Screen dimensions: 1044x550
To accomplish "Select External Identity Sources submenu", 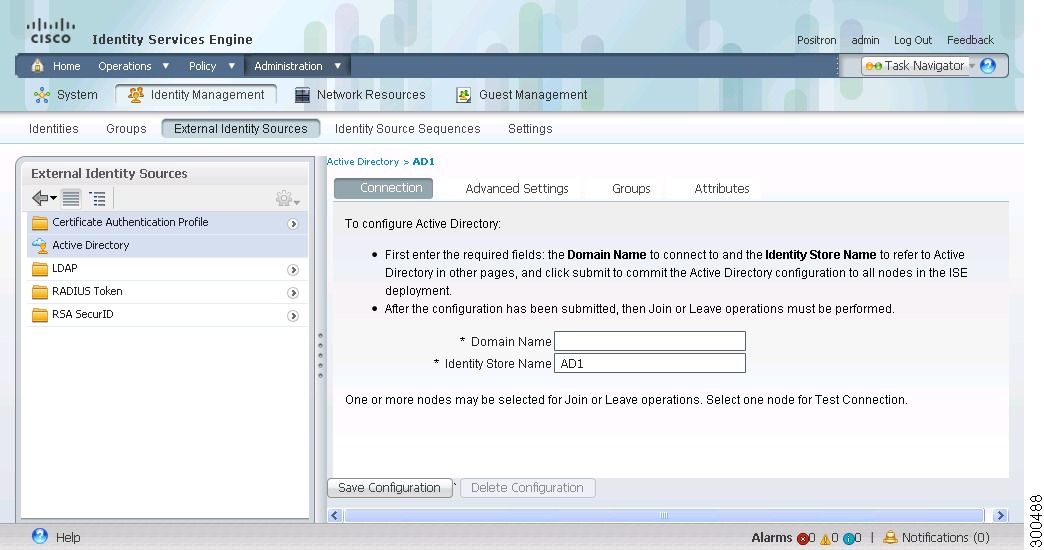I will pos(240,129).
